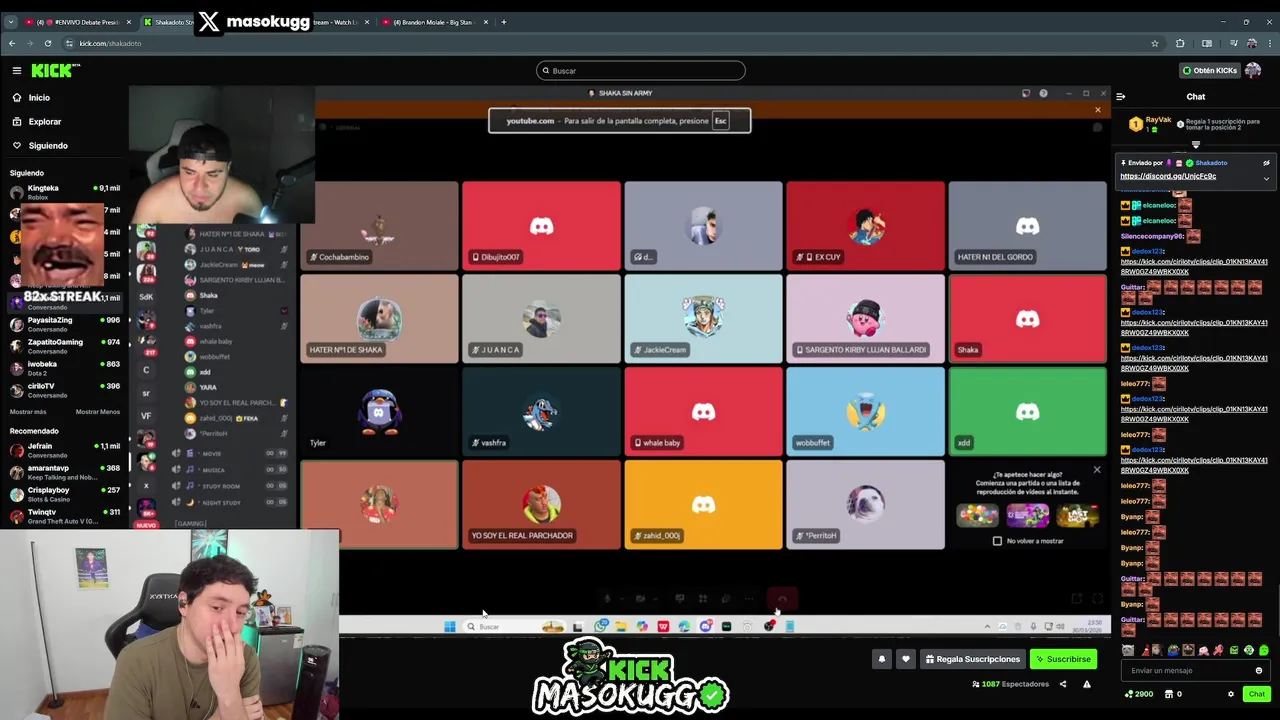
Task: Select zahid_000j participant tile
Action: 703,505
